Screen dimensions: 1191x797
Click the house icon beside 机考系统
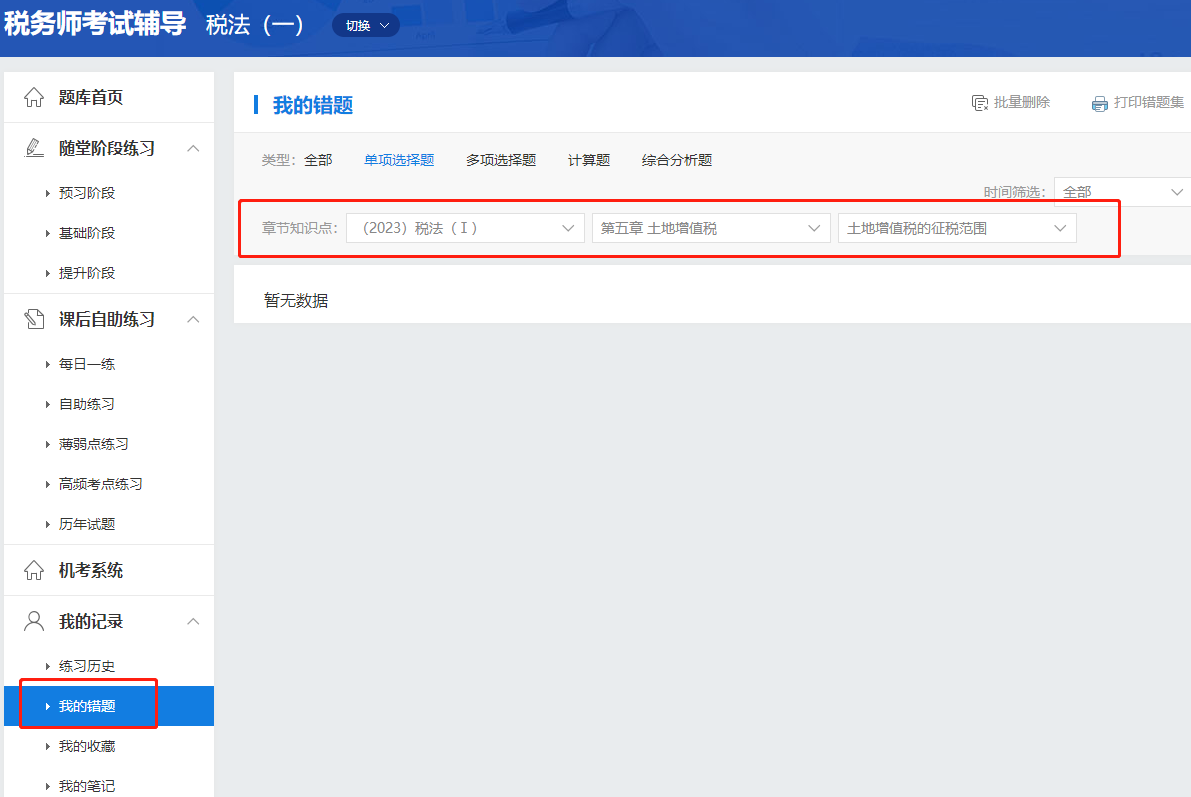(x=34, y=570)
